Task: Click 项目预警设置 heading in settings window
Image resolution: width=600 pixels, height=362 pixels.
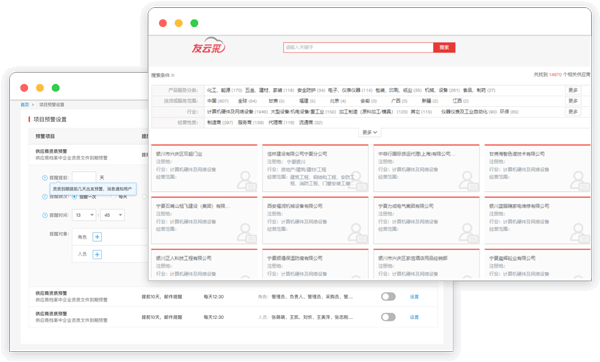Action: [x=50, y=119]
